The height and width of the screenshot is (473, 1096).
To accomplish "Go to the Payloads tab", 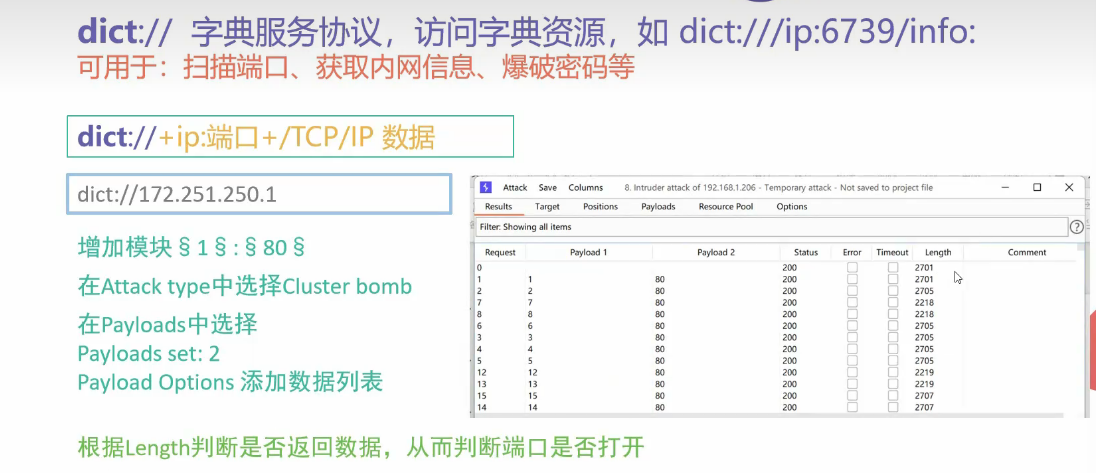I will (658, 207).
